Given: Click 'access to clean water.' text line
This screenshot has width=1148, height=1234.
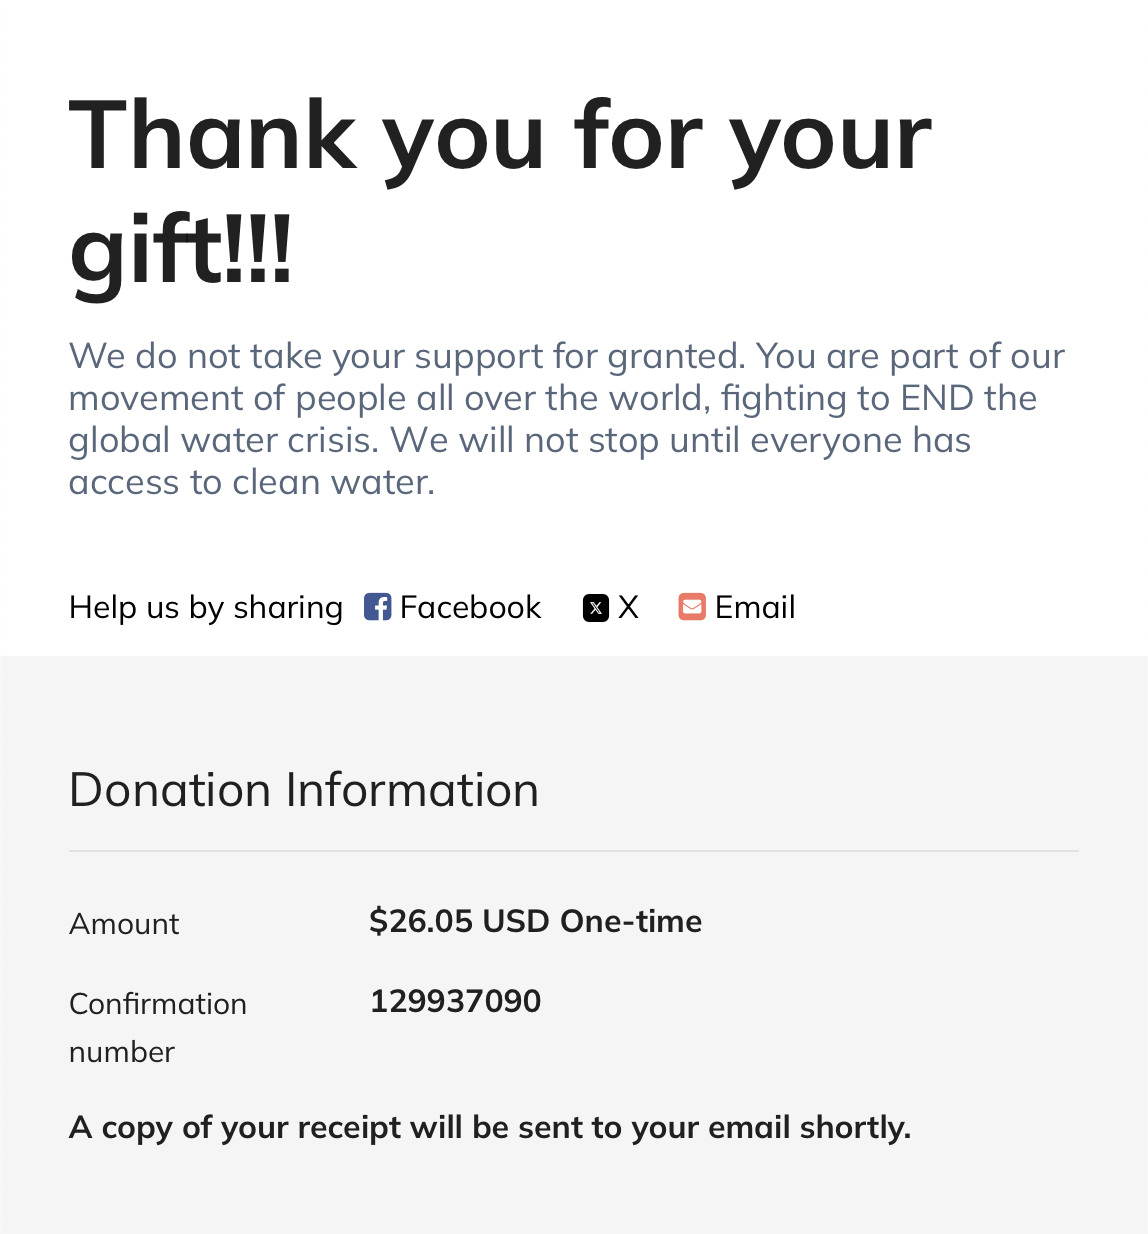Looking at the screenshot, I should tap(252, 482).
